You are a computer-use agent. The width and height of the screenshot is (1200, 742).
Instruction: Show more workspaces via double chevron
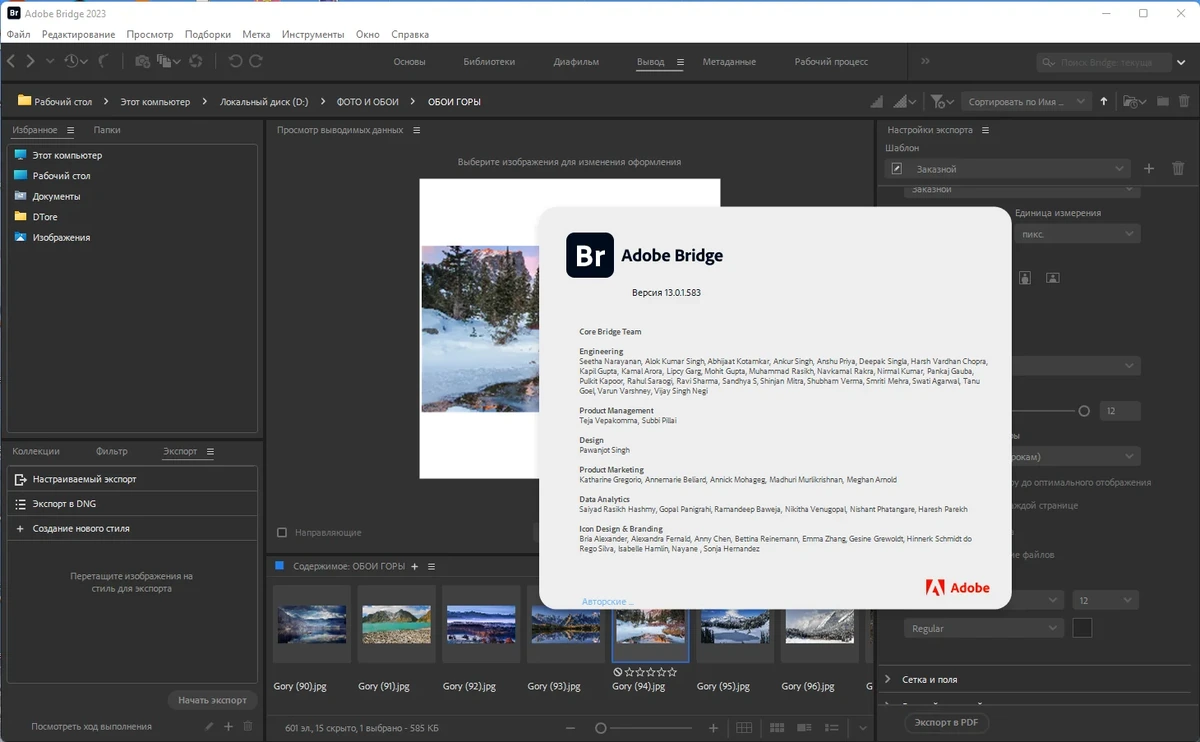click(x=925, y=61)
